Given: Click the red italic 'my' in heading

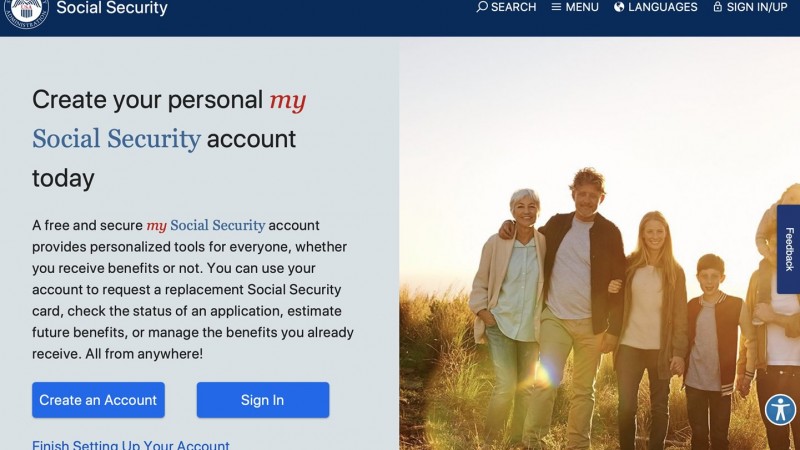Looking at the screenshot, I should 288,101.
